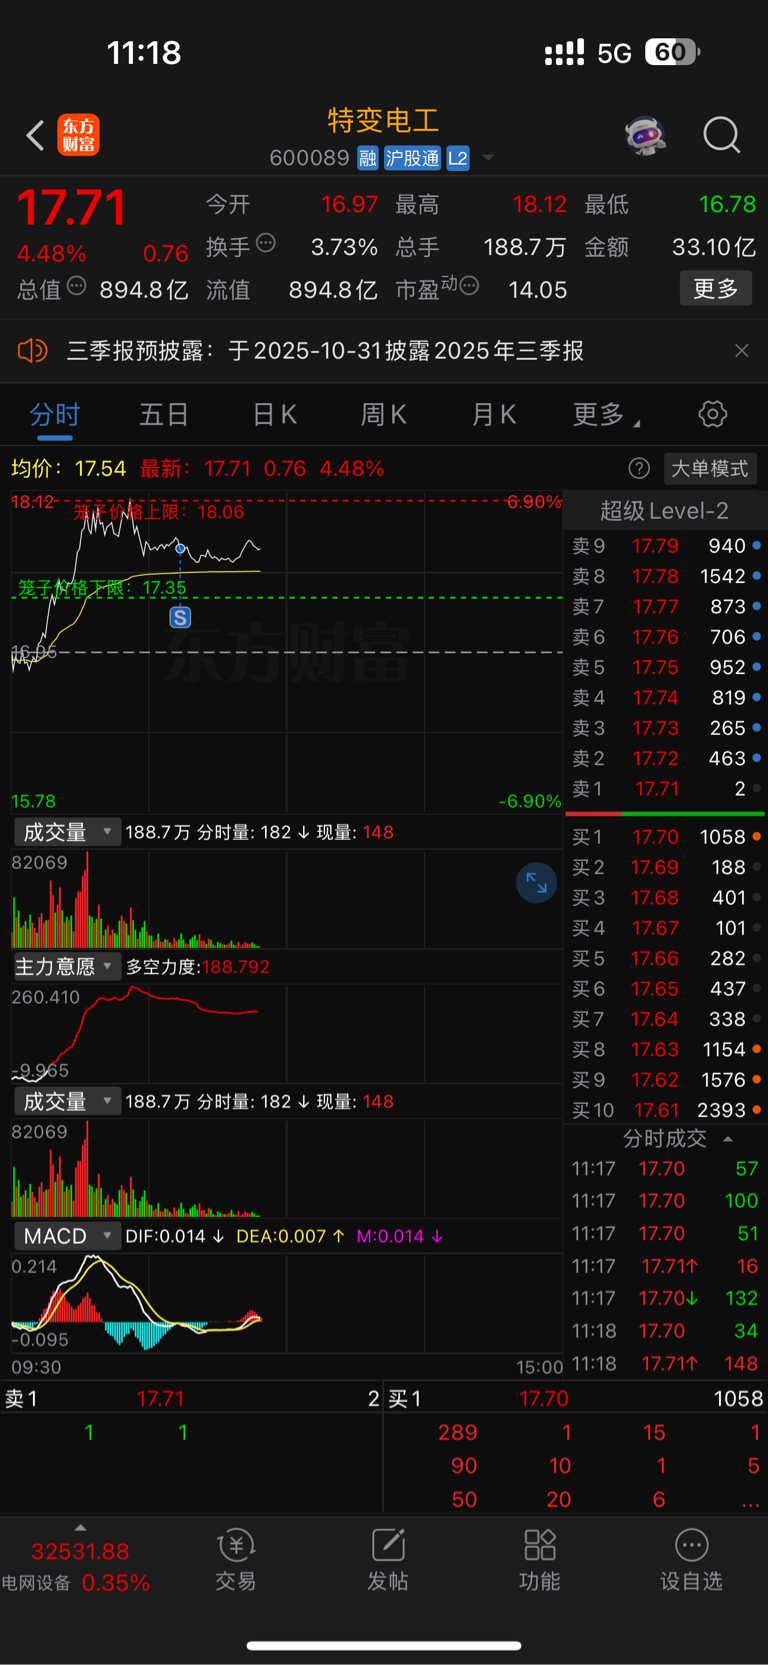The image size is (768, 1665).
Task: Select the 卖9 order row
Action: [x=666, y=546]
